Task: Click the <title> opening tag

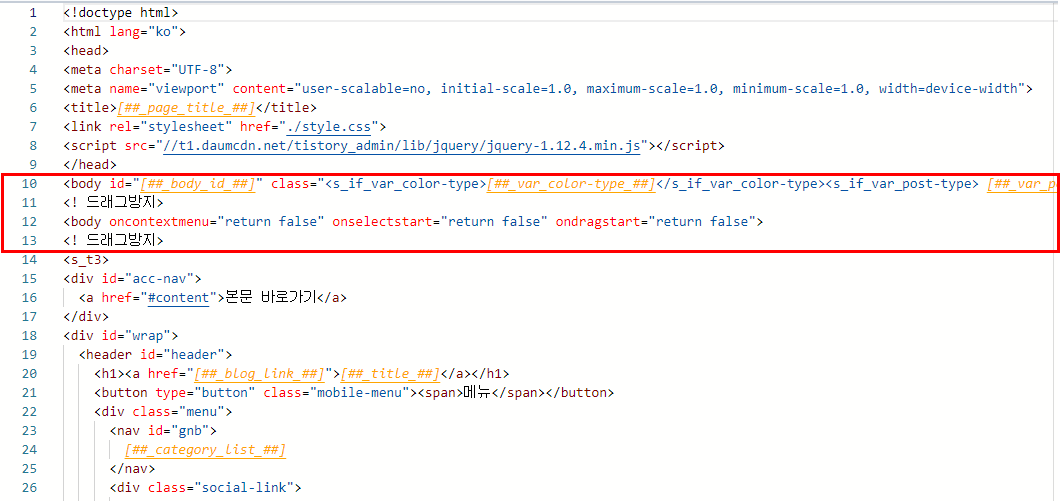Action: point(90,108)
